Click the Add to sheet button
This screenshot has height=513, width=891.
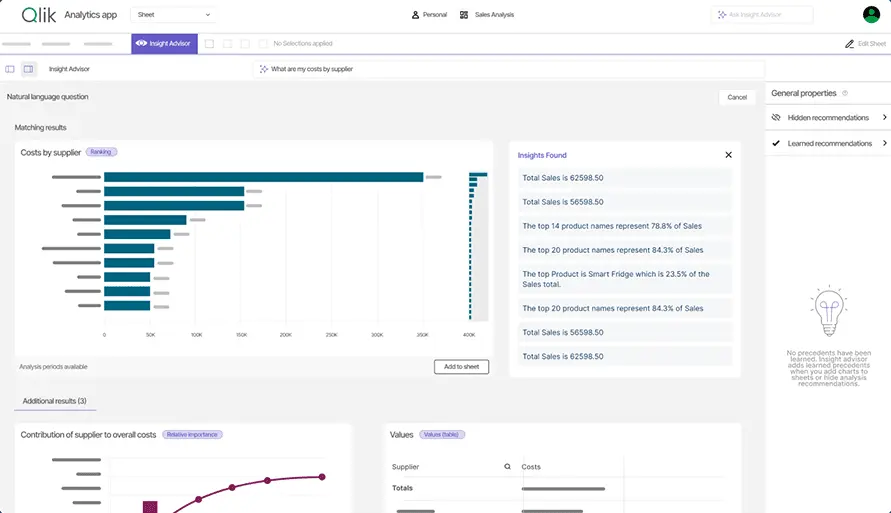click(461, 367)
